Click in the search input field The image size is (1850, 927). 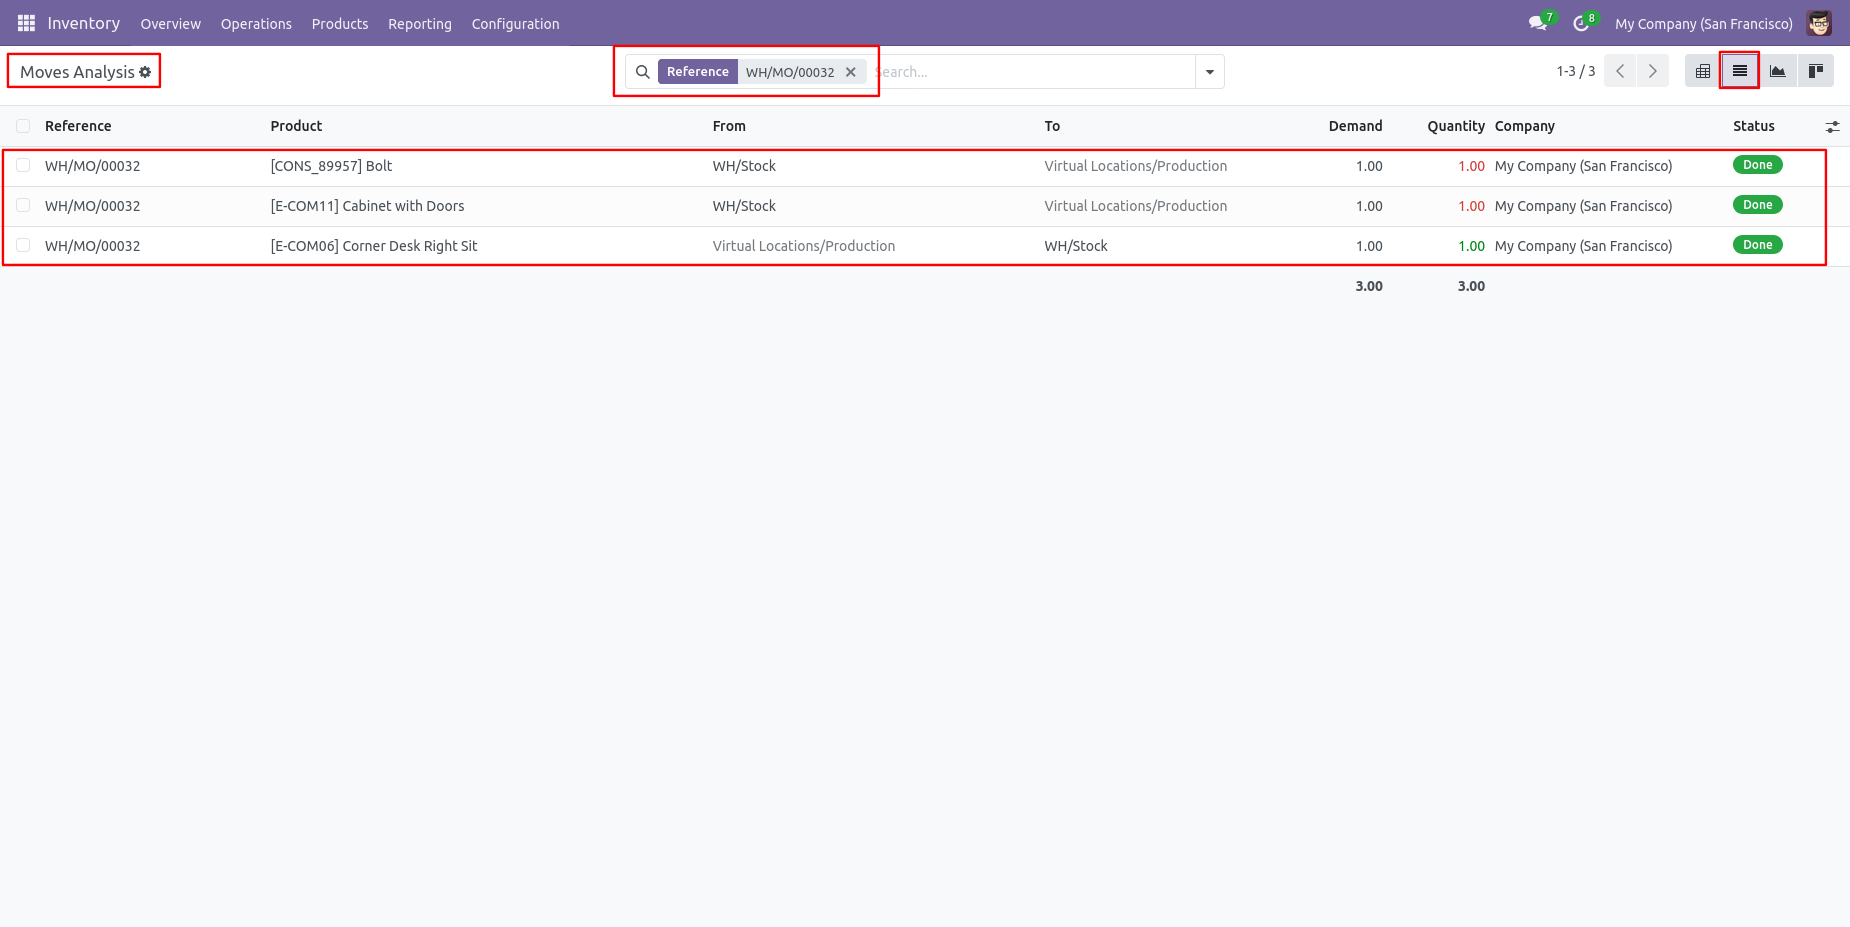pos(1030,72)
